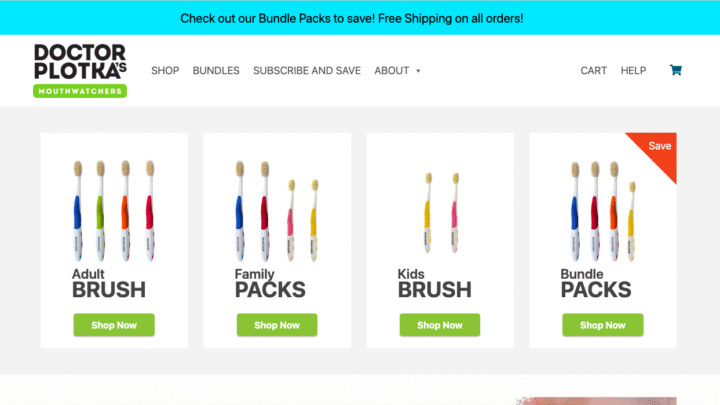Select the Family Packs heading text
720x405 pixels.
point(270,284)
